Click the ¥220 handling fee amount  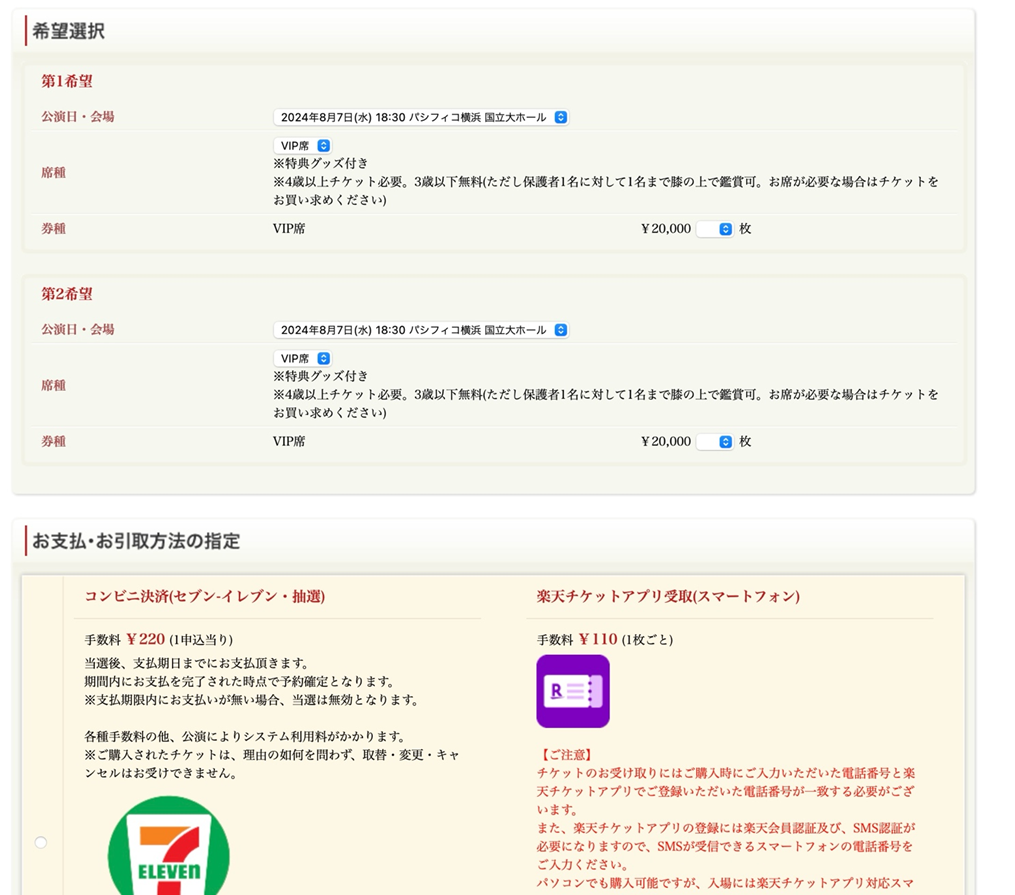click(x=145, y=639)
